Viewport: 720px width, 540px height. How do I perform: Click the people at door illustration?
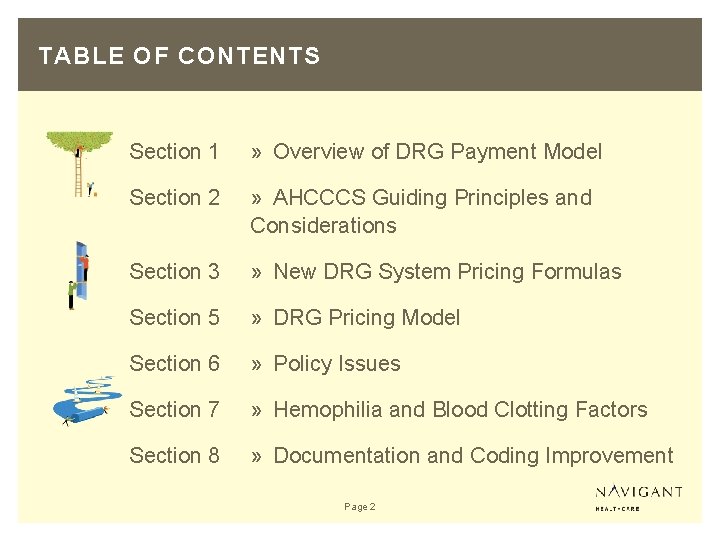78,275
